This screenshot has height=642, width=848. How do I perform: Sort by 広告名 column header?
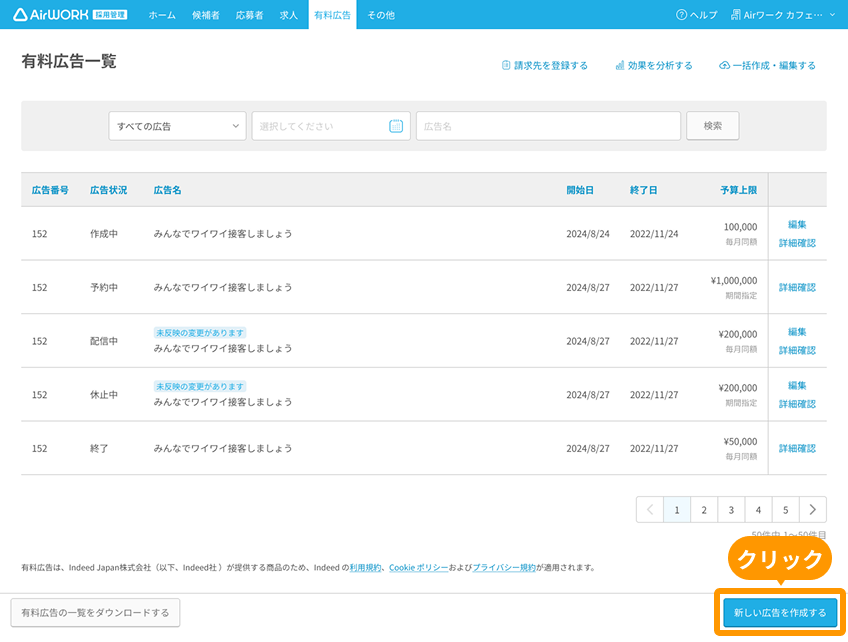click(x=168, y=190)
